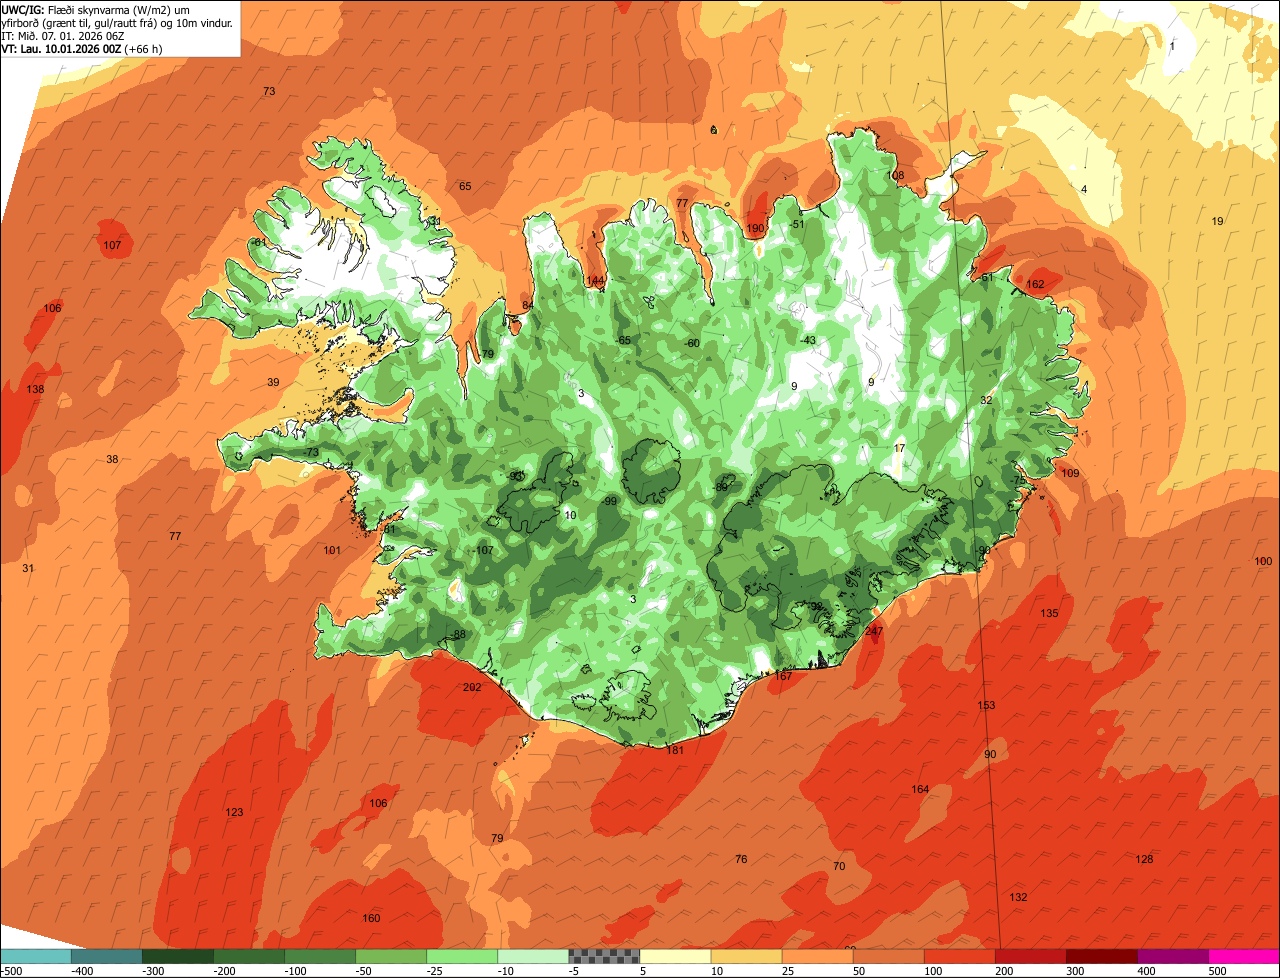The width and height of the screenshot is (1280, 978).
Task: Click the flux value 101 west of Iceland
Action: (332, 550)
